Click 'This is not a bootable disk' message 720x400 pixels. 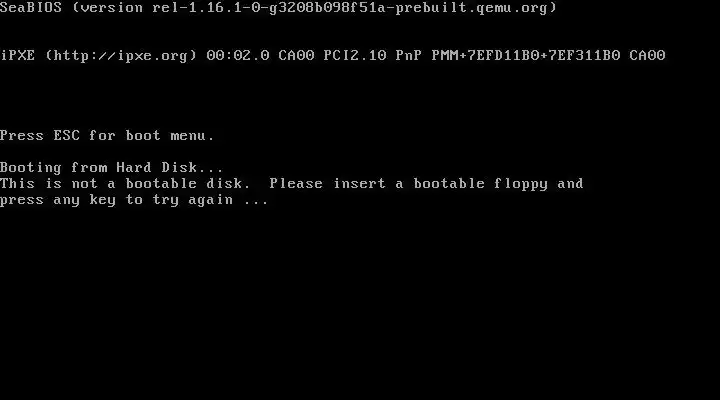click(125, 184)
